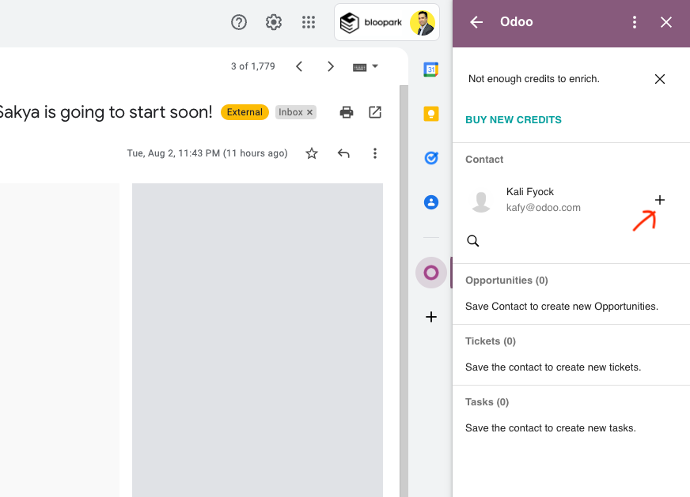The height and width of the screenshot is (497, 690).
Task: Click Save Contact to create Opportunities text
Action: [x=562, y=306]
